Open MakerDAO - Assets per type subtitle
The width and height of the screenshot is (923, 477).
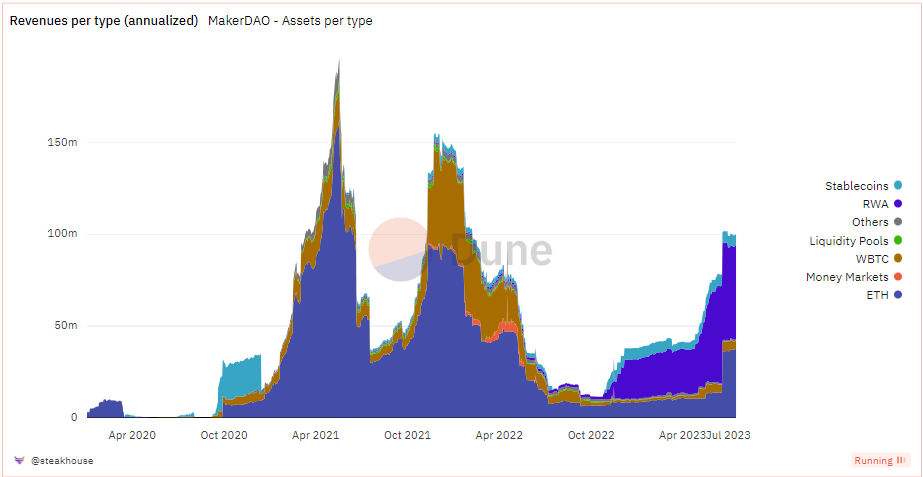[x=290, y=21]
